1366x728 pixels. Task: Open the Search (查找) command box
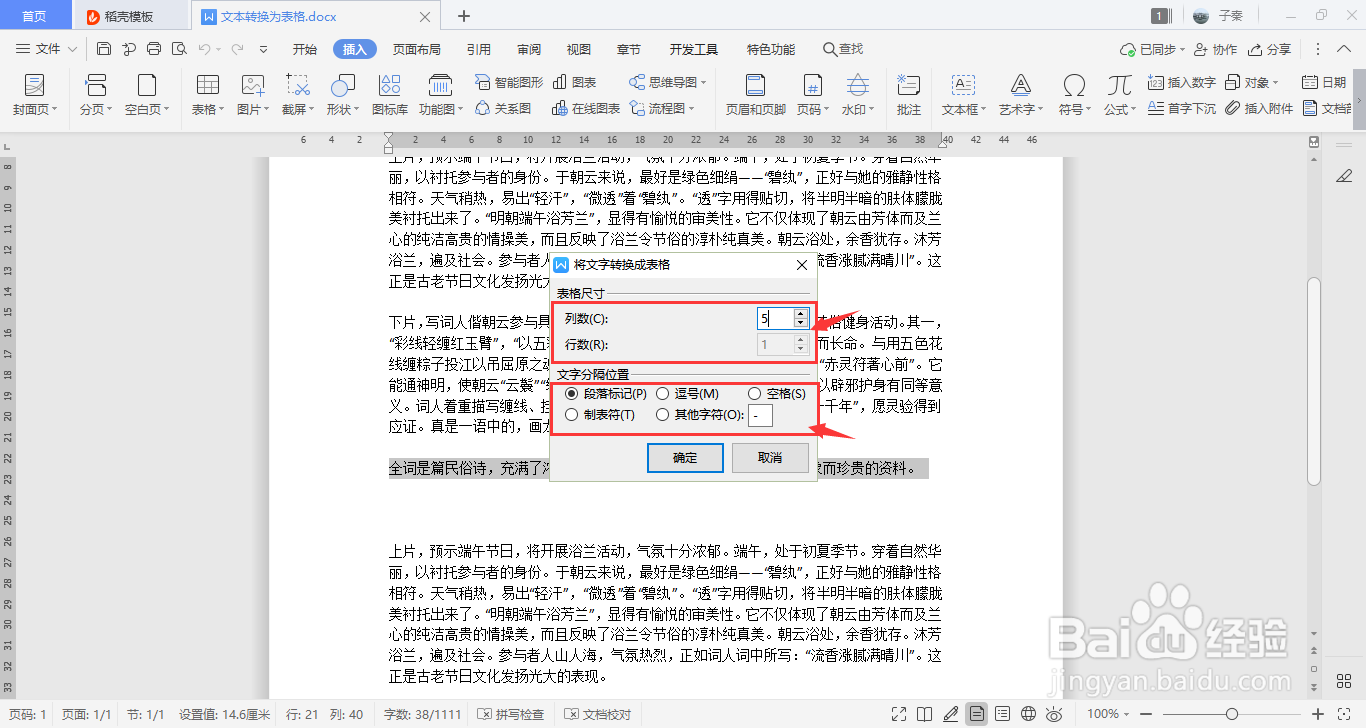[x=843, y=49]
